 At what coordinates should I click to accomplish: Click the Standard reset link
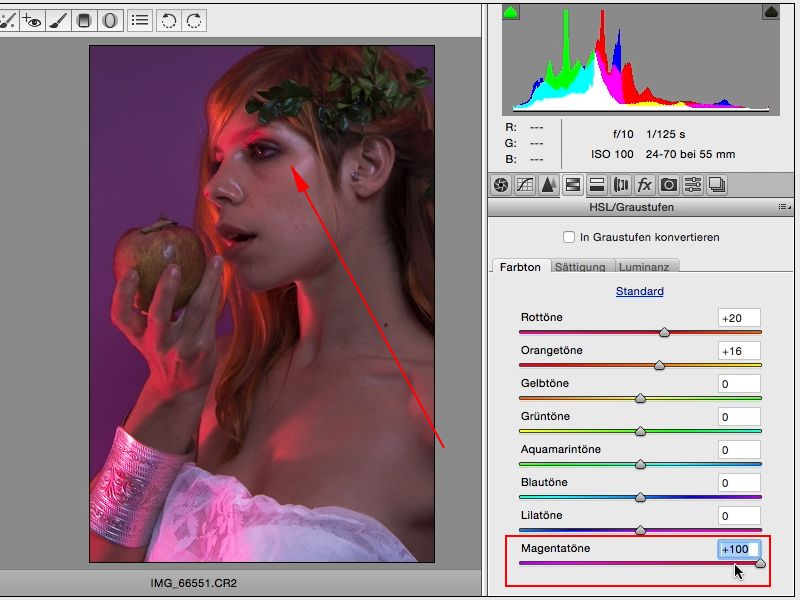point(639,291)
